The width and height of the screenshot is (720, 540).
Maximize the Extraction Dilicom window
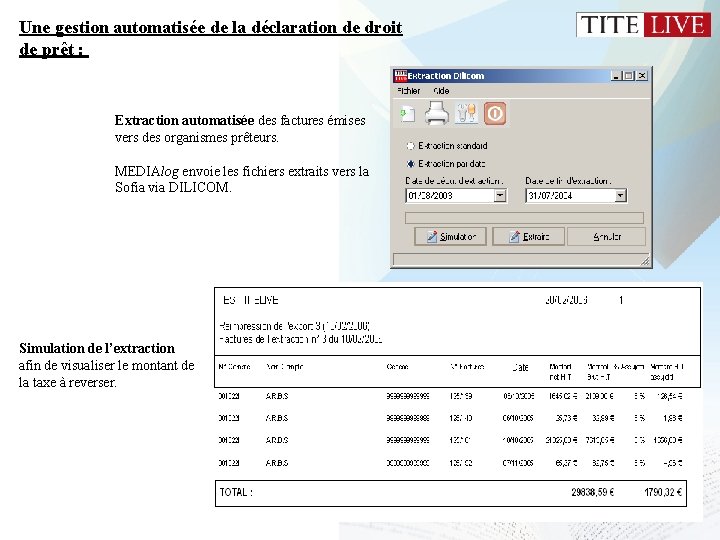[x=629, y=76]
